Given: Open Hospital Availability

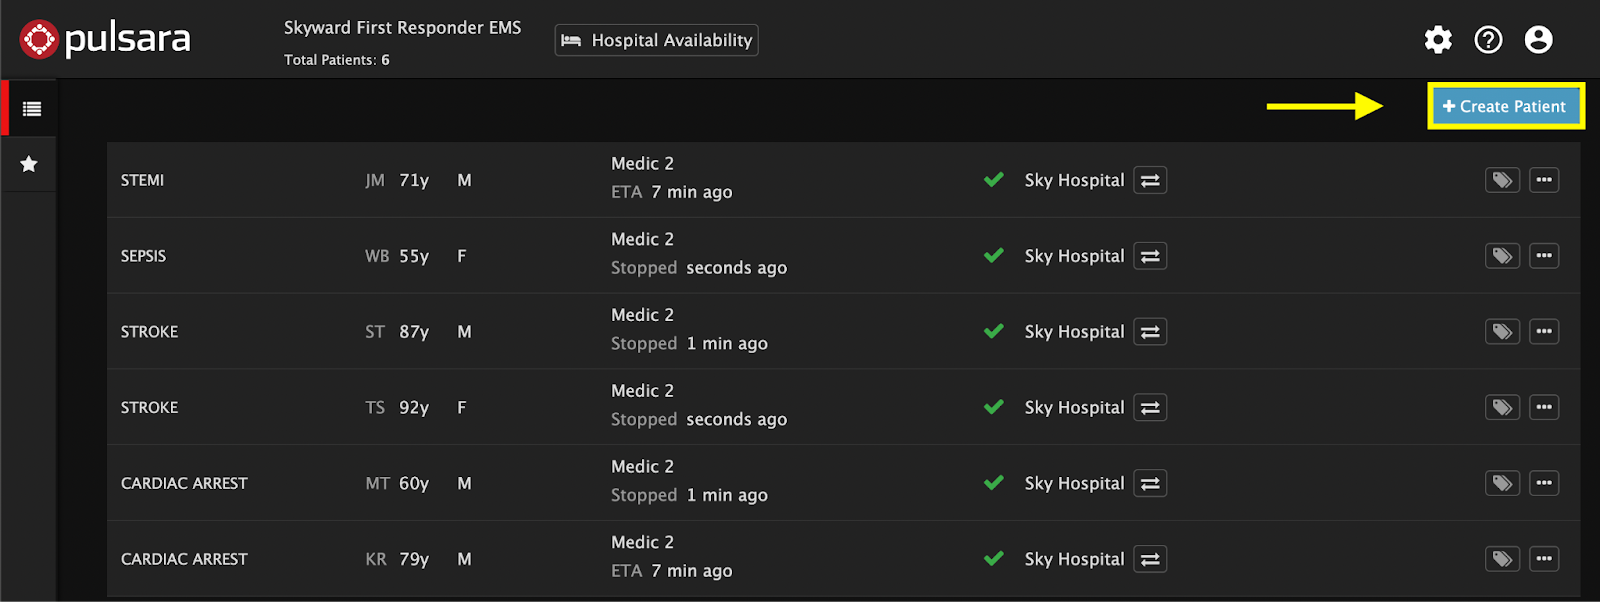Looking at the screenshot, I should [x=656, y=40].
